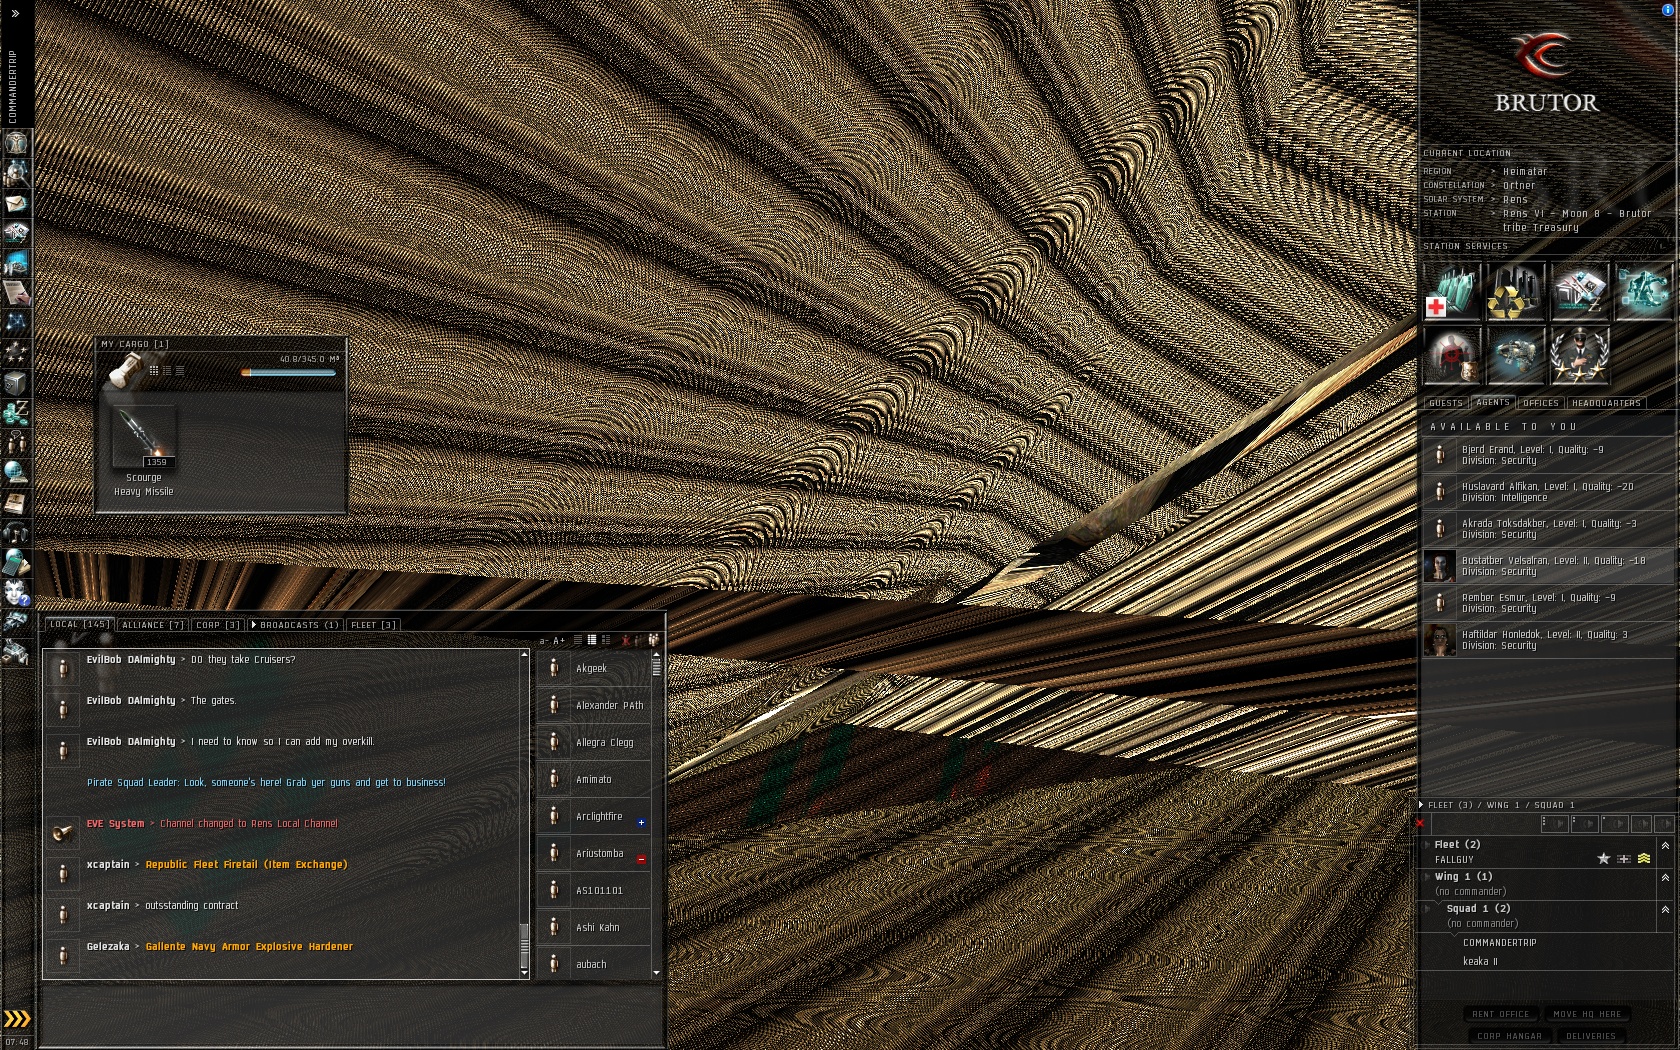Image resolution: width=1680 pixels, height=1050 pixels.
Task: Switch to the Fleet [3] chat tab
Action: 373,625
